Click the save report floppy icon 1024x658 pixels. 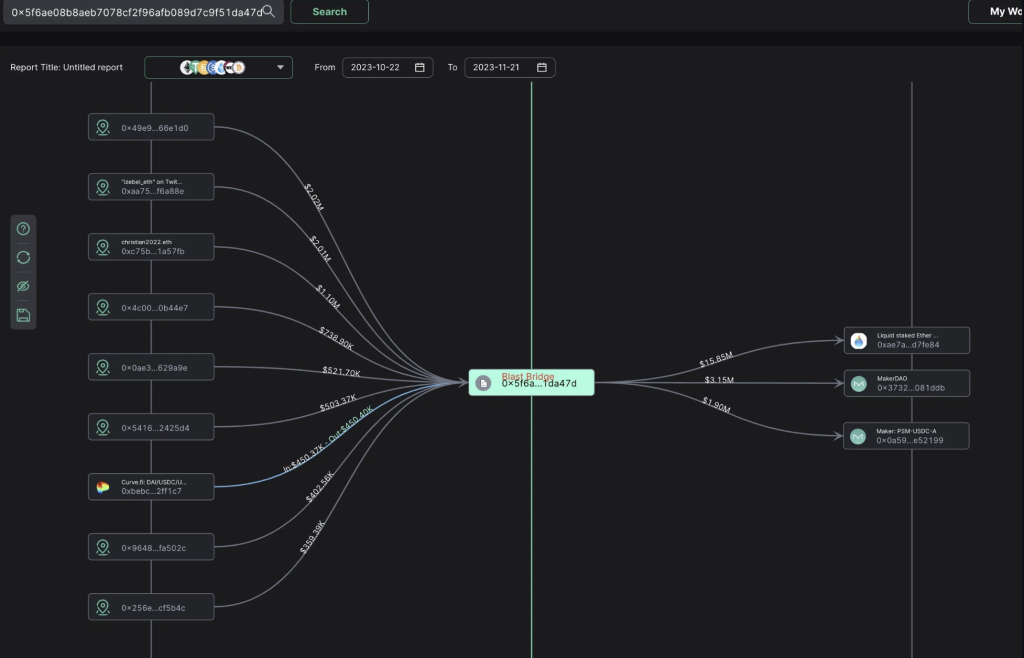24,315
